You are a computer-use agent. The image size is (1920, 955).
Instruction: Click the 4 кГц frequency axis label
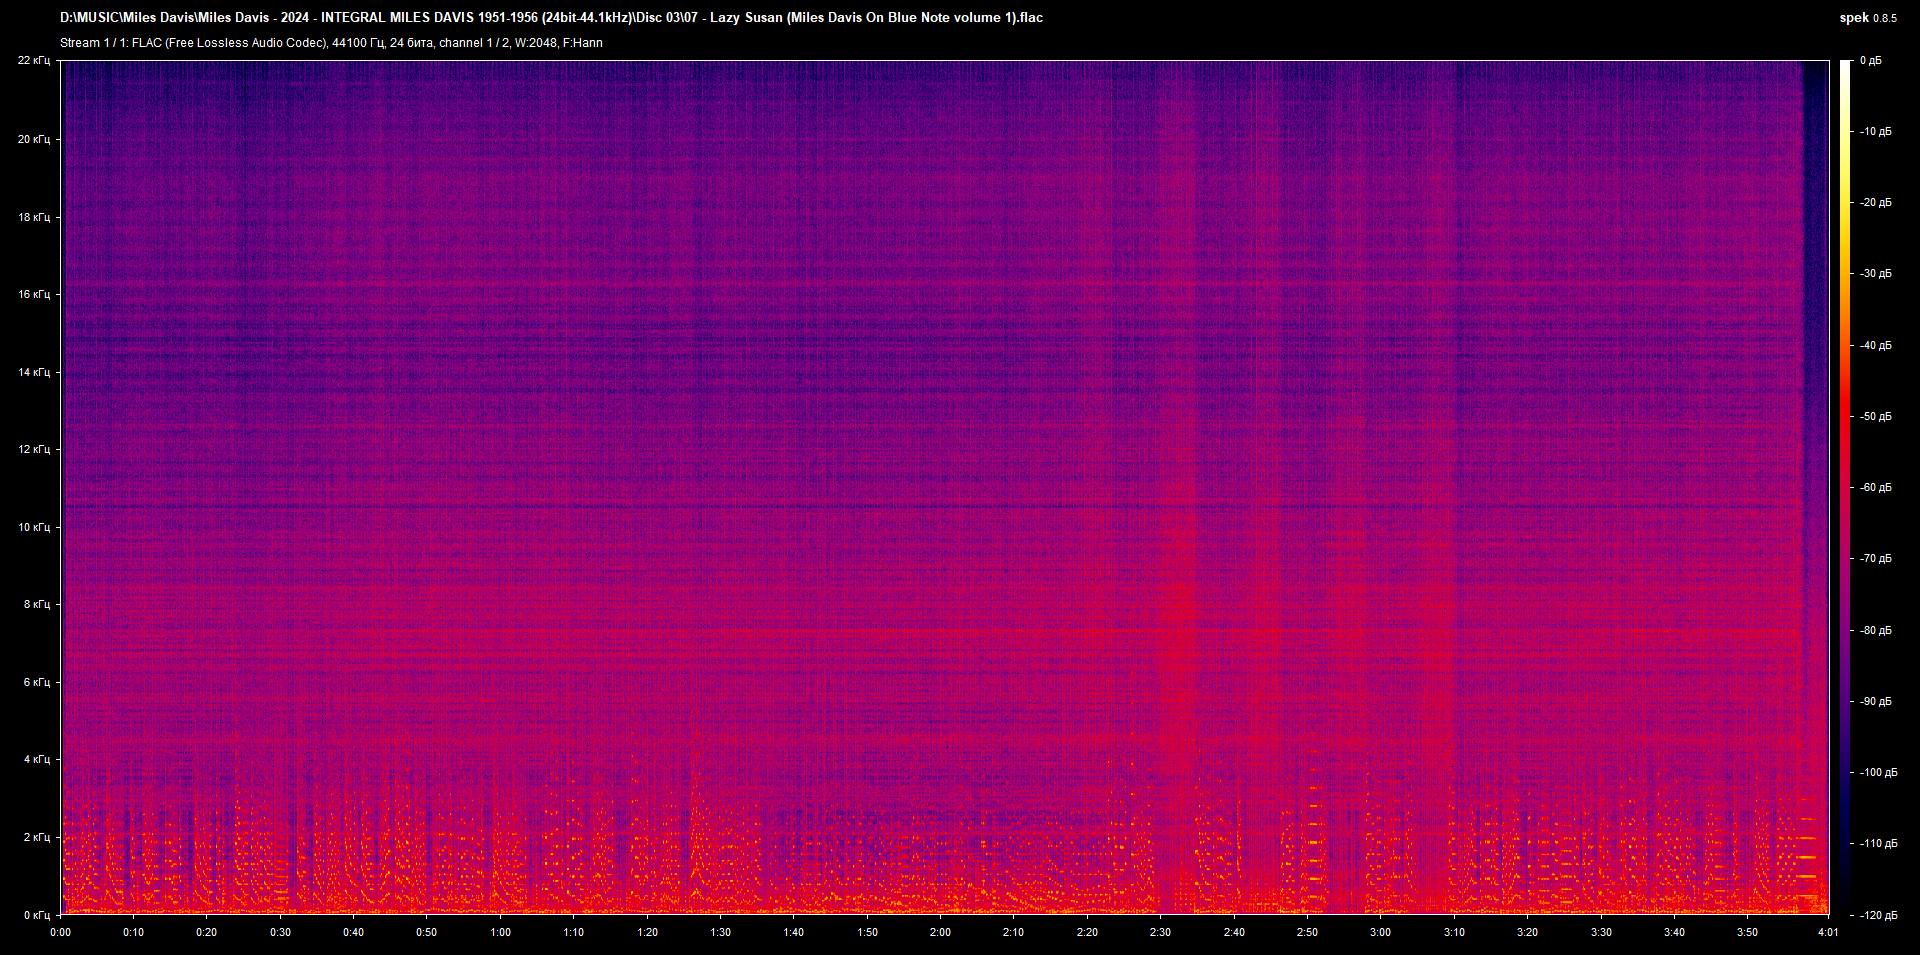tap(37, 759)
